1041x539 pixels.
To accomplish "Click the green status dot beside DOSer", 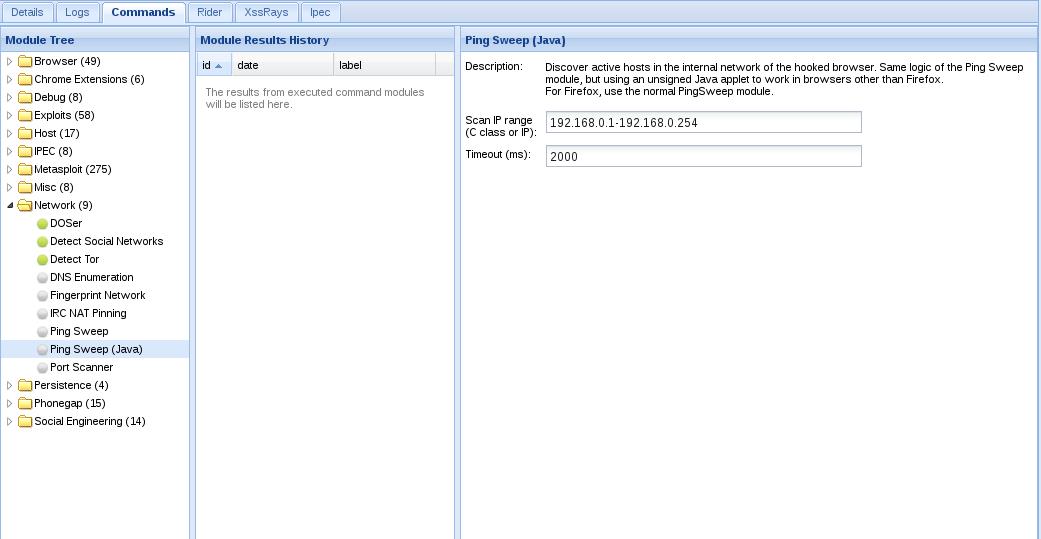I will coord(42,224).
